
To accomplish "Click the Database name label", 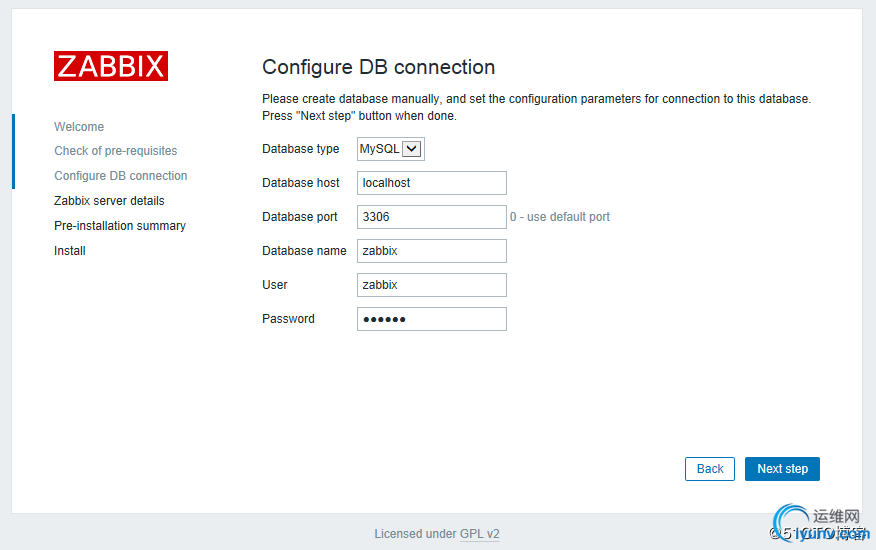I will click(304, 251).
